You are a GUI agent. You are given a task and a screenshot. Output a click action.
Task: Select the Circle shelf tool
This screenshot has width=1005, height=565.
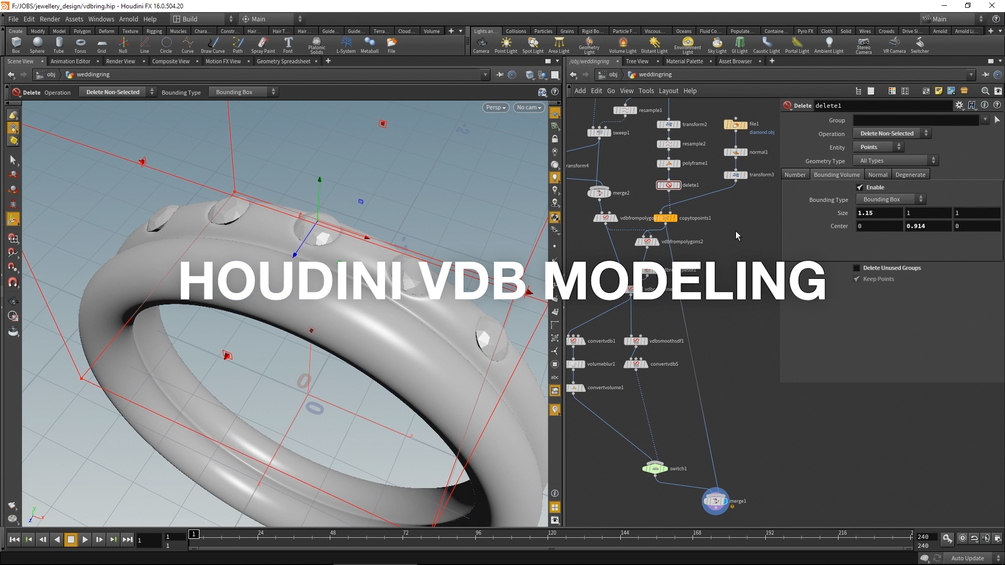tap(166, 45)
